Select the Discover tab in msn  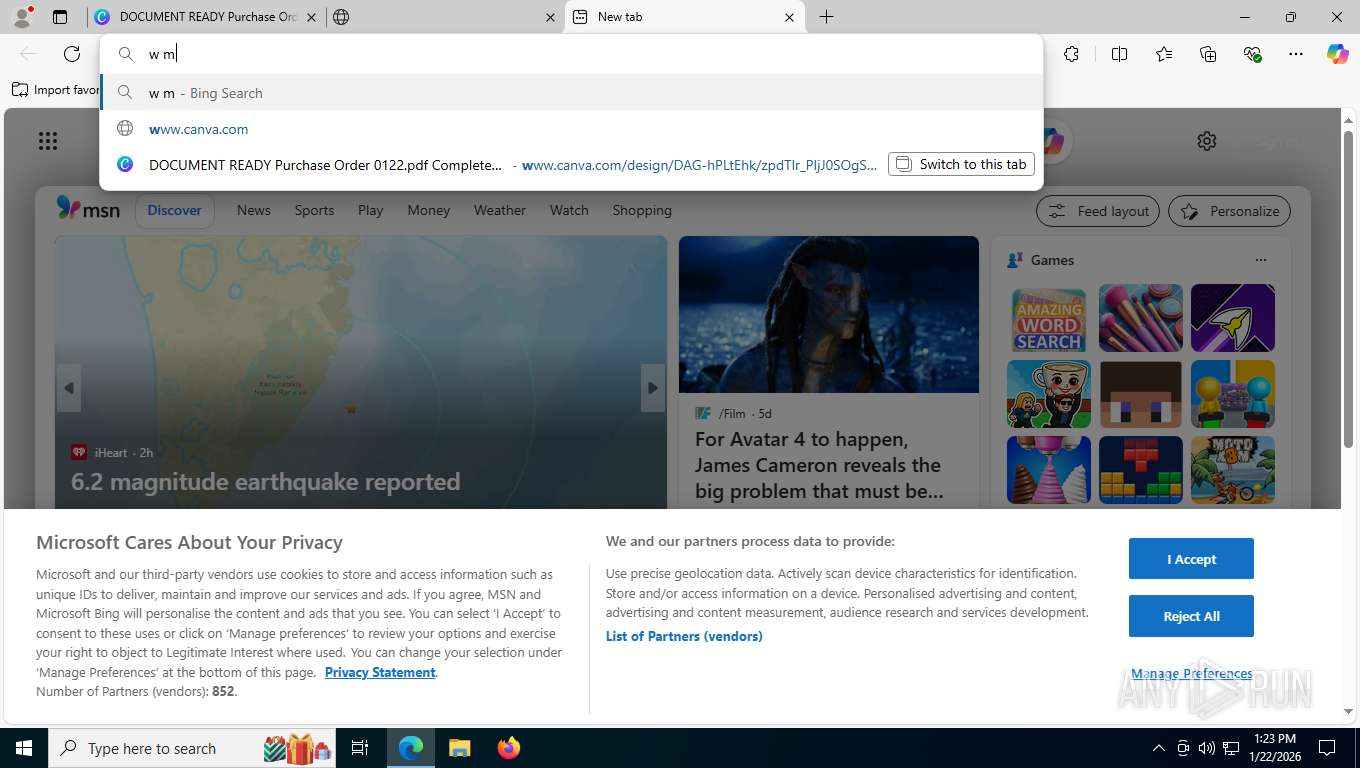pos(174,210)
